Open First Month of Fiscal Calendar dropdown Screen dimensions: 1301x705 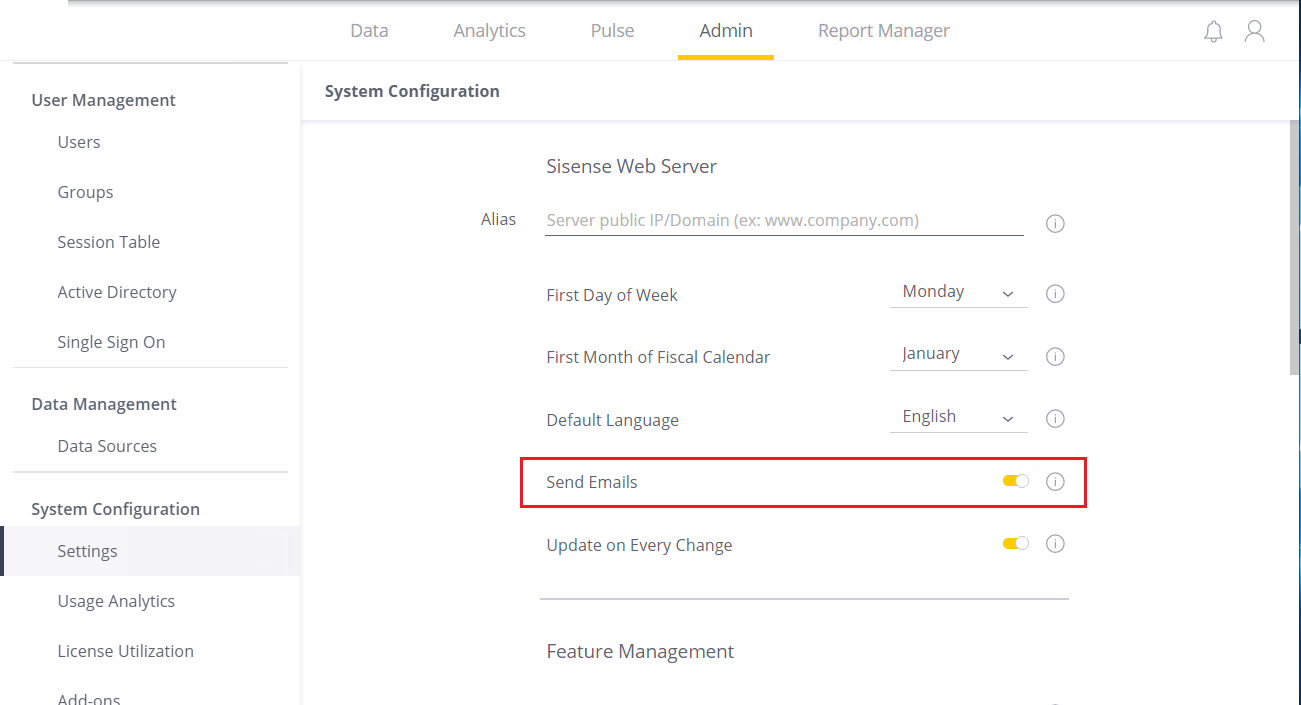click(958, 355)
